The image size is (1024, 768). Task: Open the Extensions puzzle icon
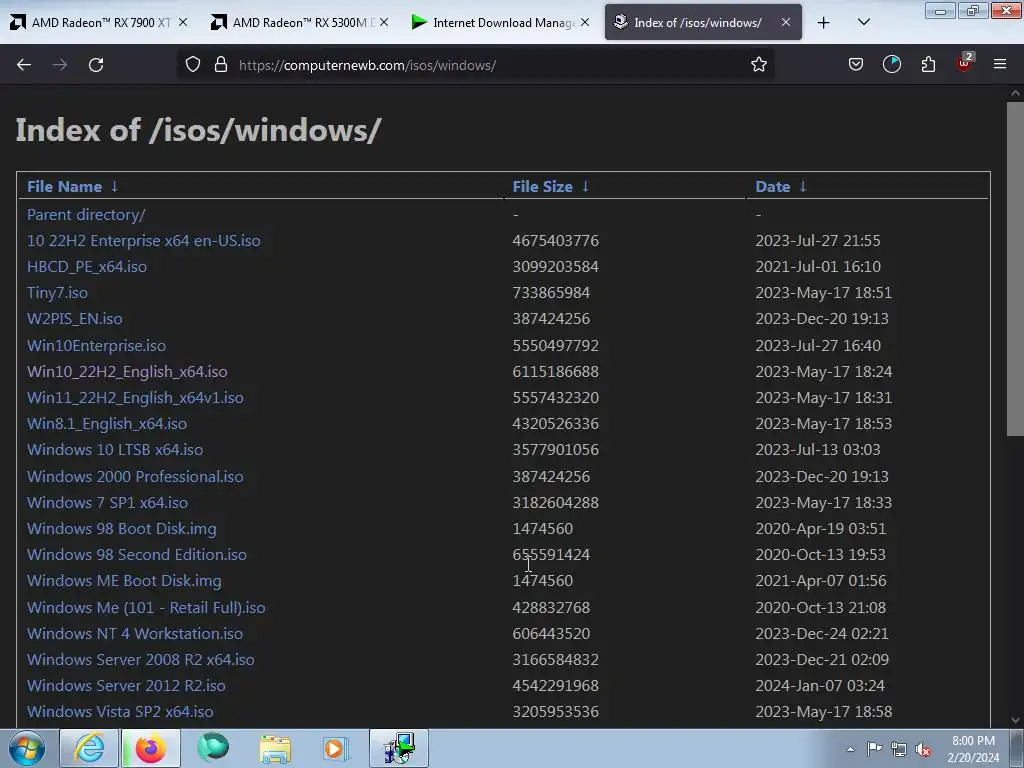(x=928, y=65)
